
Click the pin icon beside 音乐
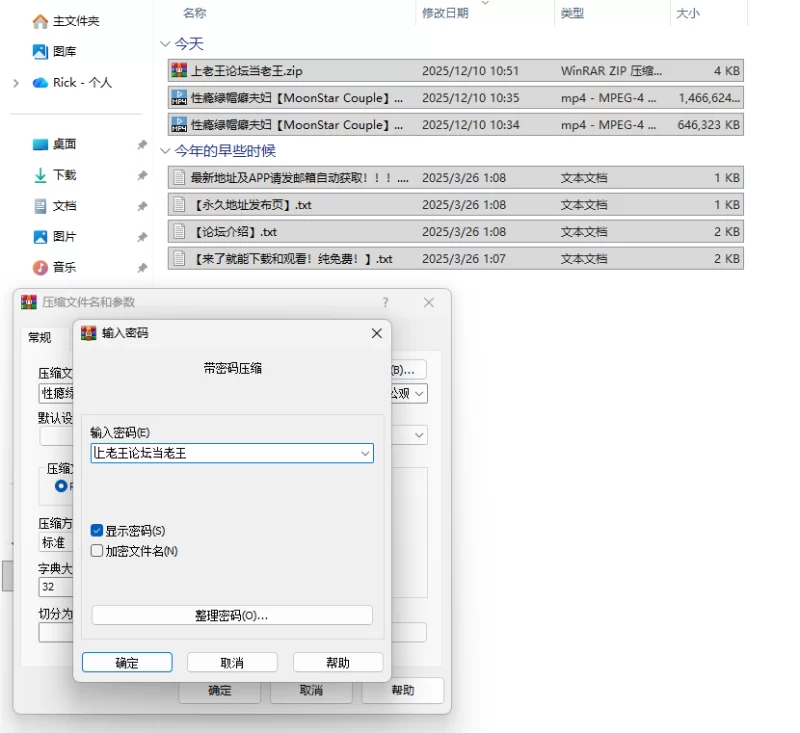(x=142, y=268)
